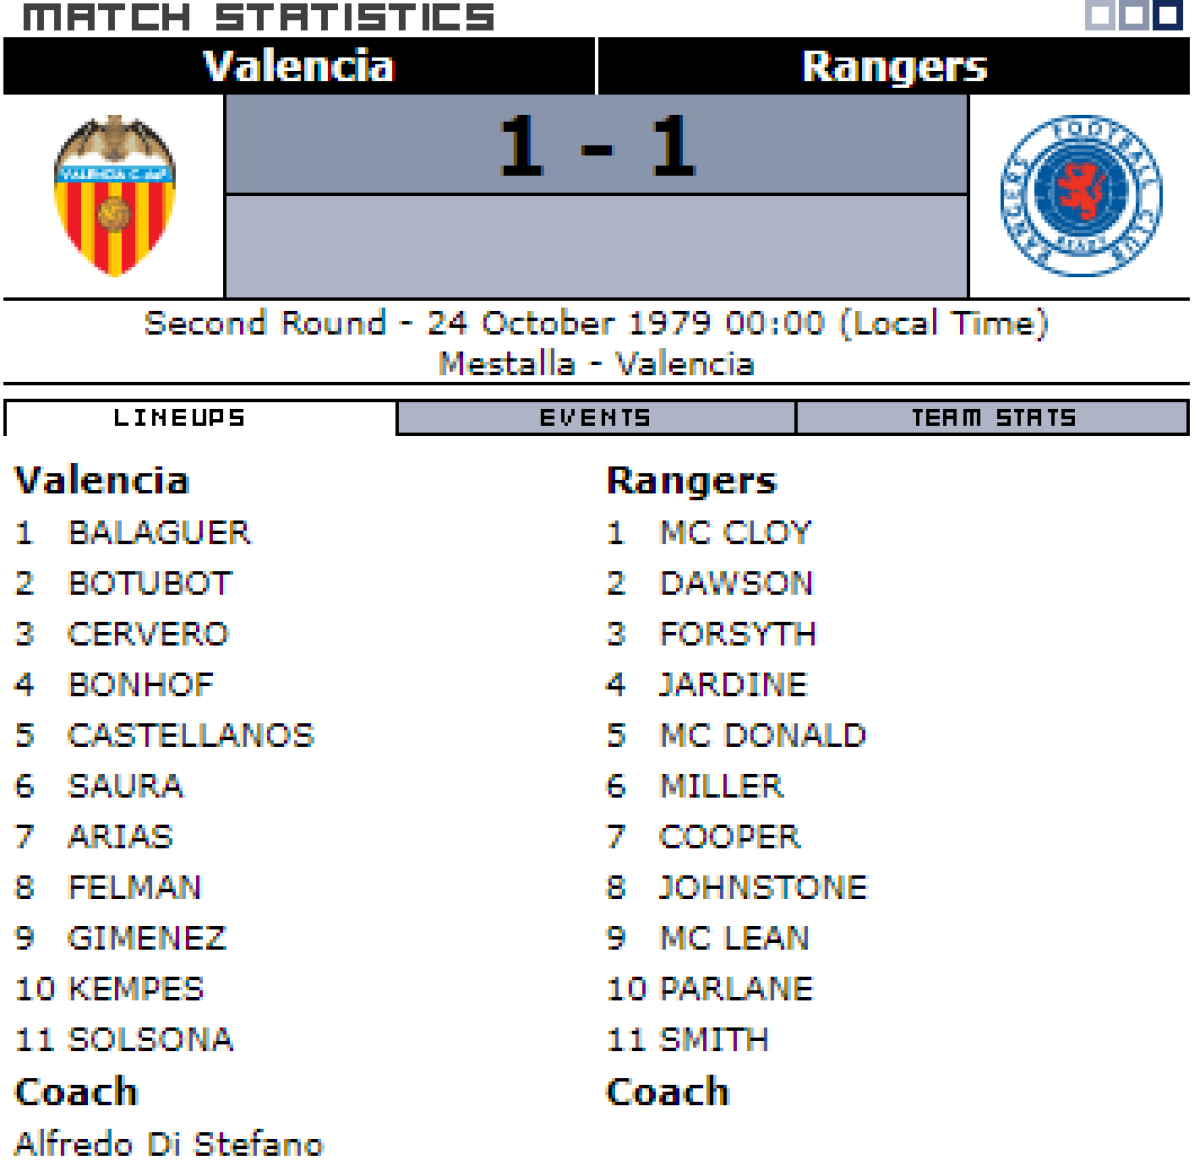Click the Mestalla - Valencia venue text
The height and width of the screenshot is (1166, 1200).
tap(596, 364)
